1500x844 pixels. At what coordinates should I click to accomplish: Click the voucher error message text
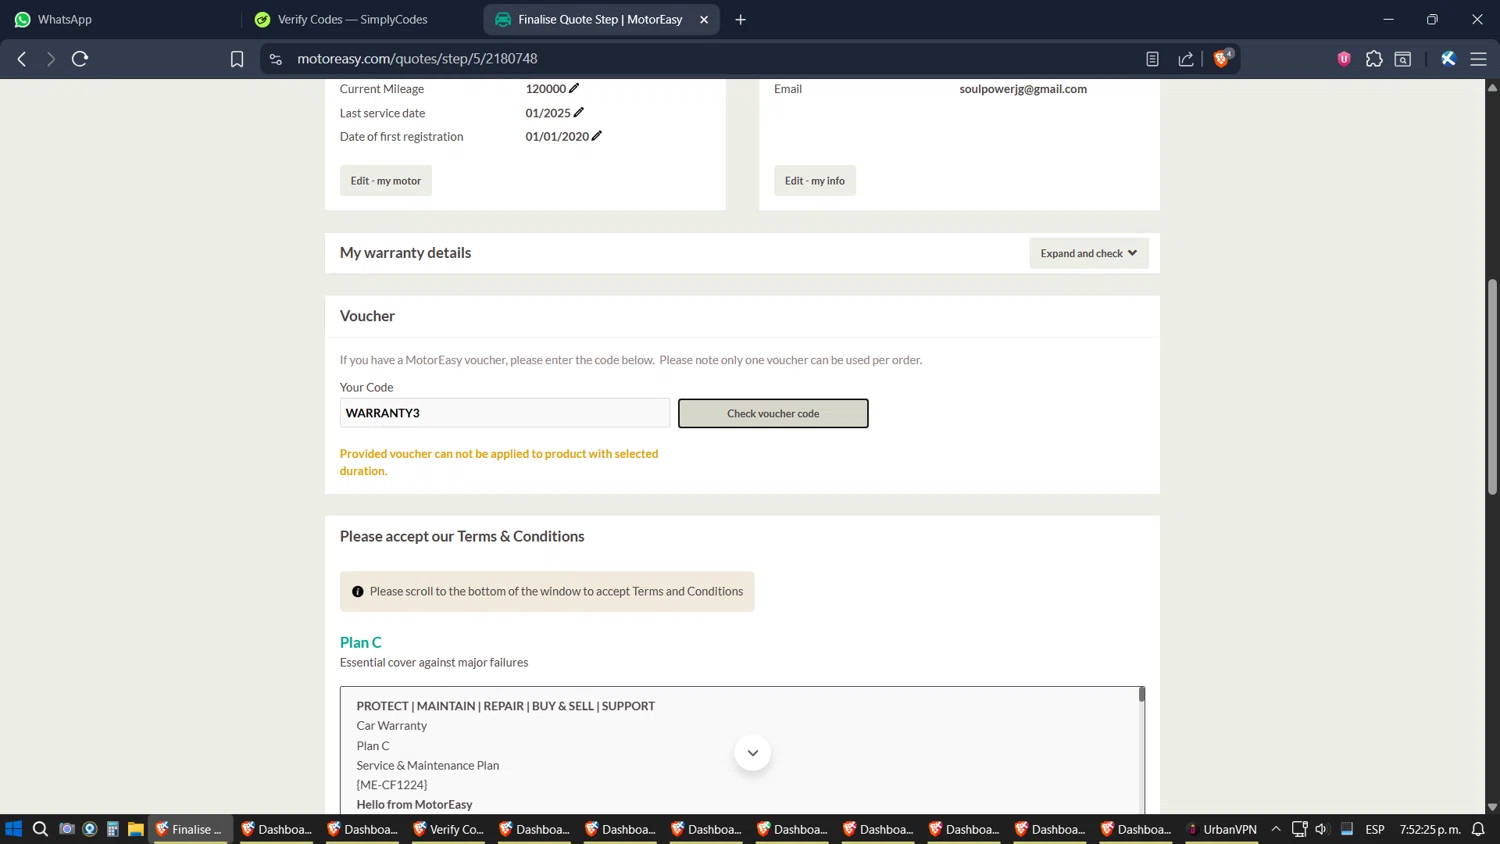499,462
